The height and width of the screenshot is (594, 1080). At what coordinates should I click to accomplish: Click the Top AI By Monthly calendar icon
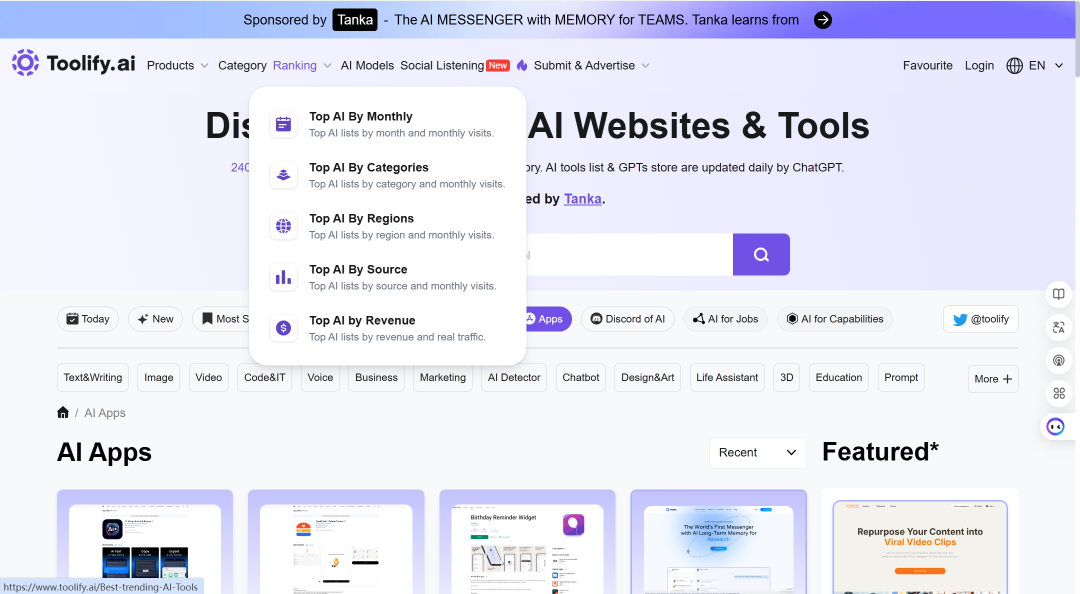[x=283, y=124]
